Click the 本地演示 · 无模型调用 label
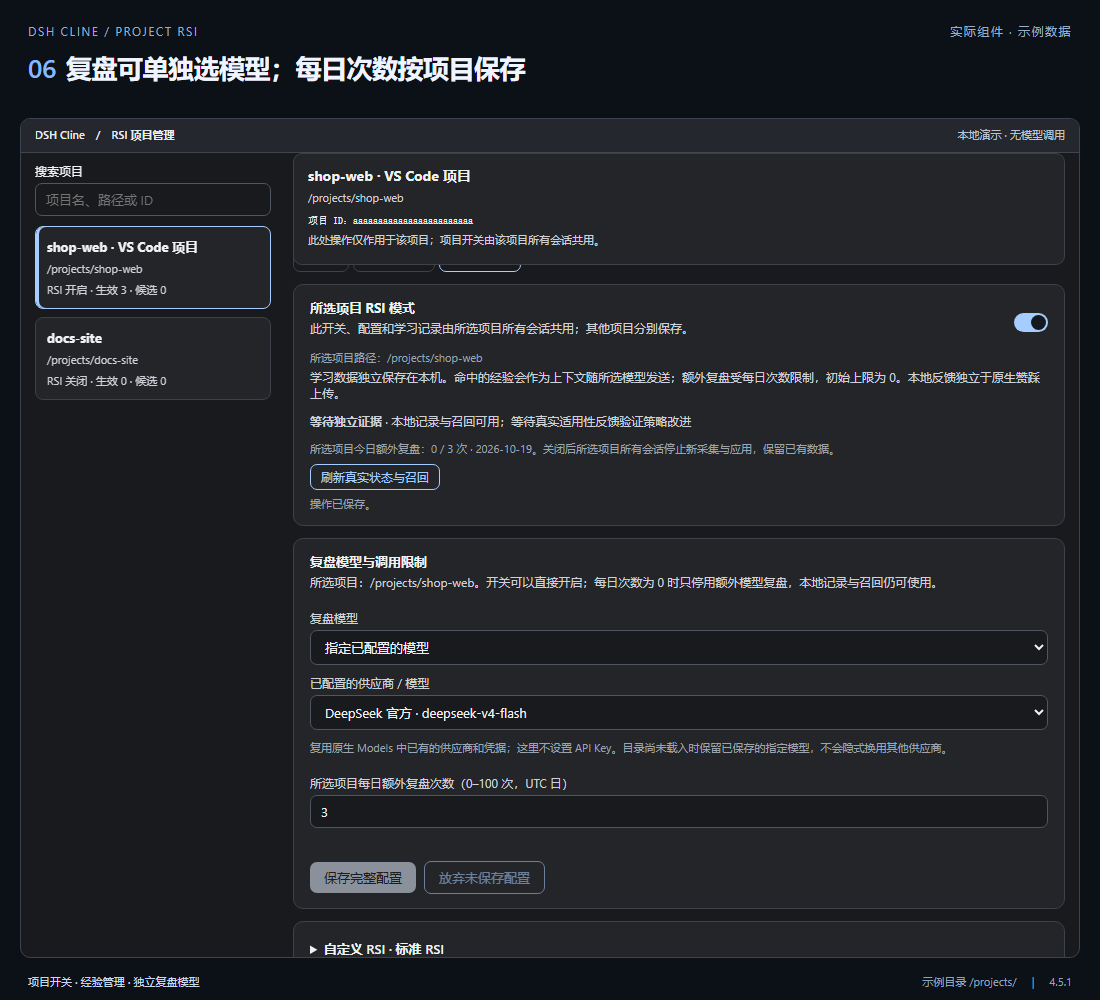 pos(1011,135)
